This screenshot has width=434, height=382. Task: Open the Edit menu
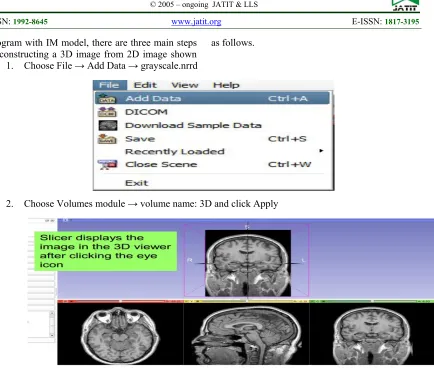pos(145,85)
